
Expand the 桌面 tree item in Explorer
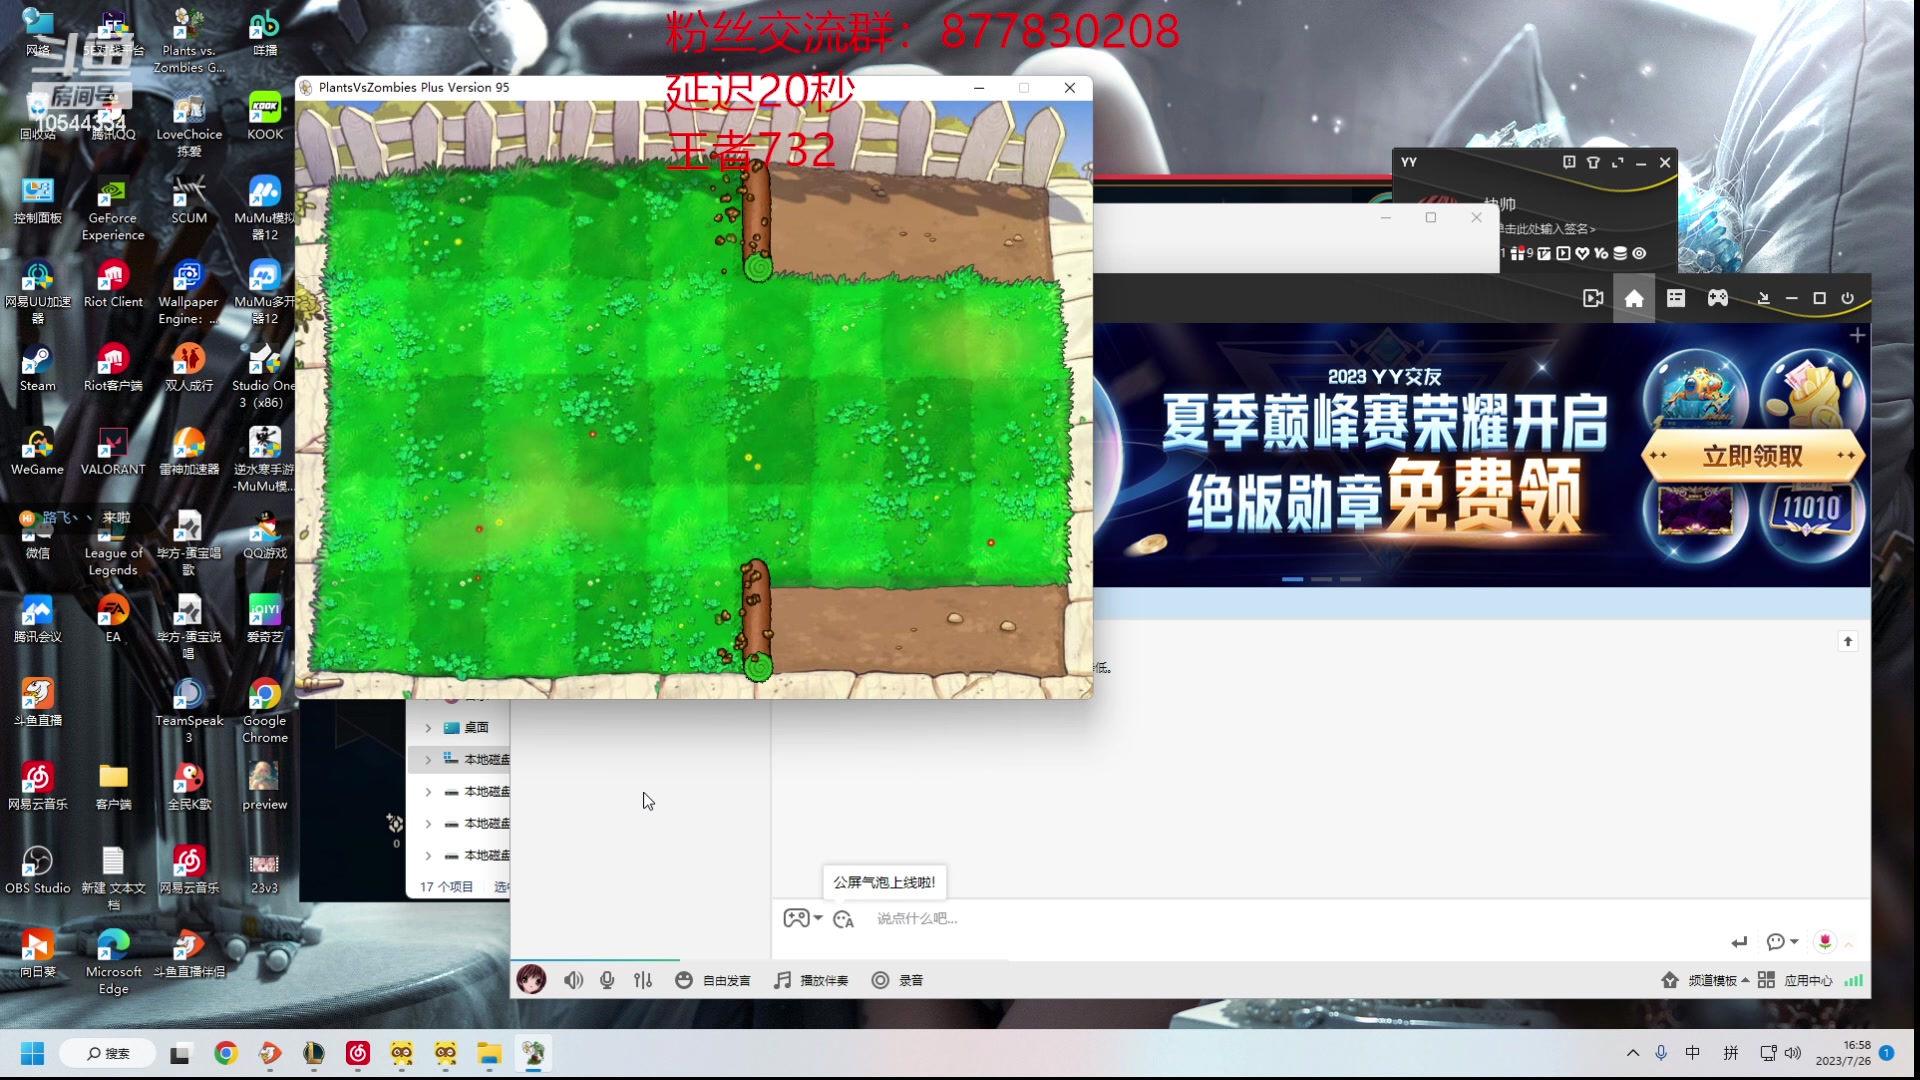click(x=428, y=728)
